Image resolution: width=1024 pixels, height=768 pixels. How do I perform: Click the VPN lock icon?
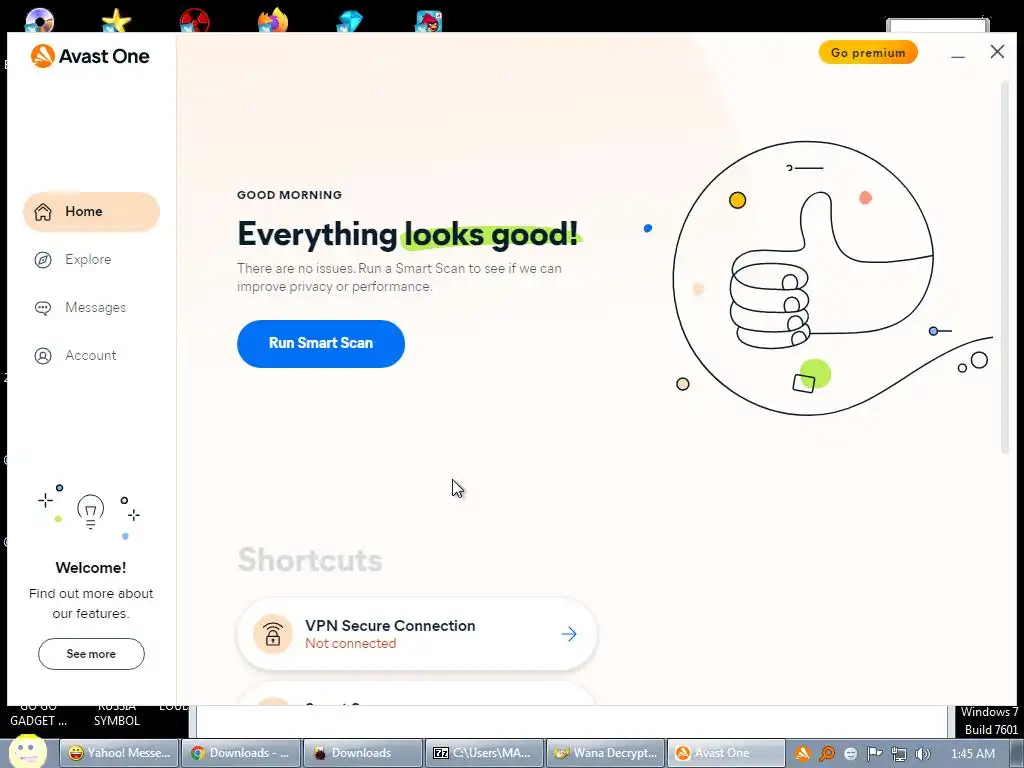(x=273, y=634)
